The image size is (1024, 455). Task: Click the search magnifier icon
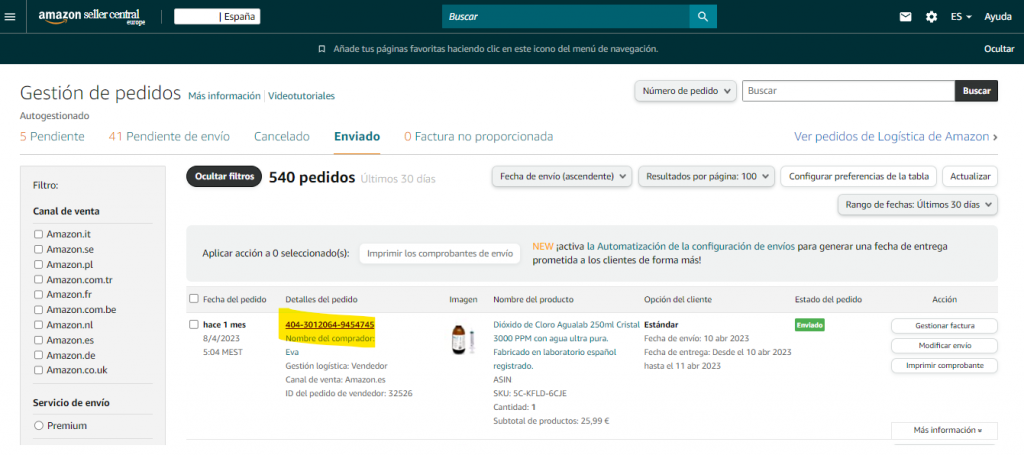pos(703,17)
